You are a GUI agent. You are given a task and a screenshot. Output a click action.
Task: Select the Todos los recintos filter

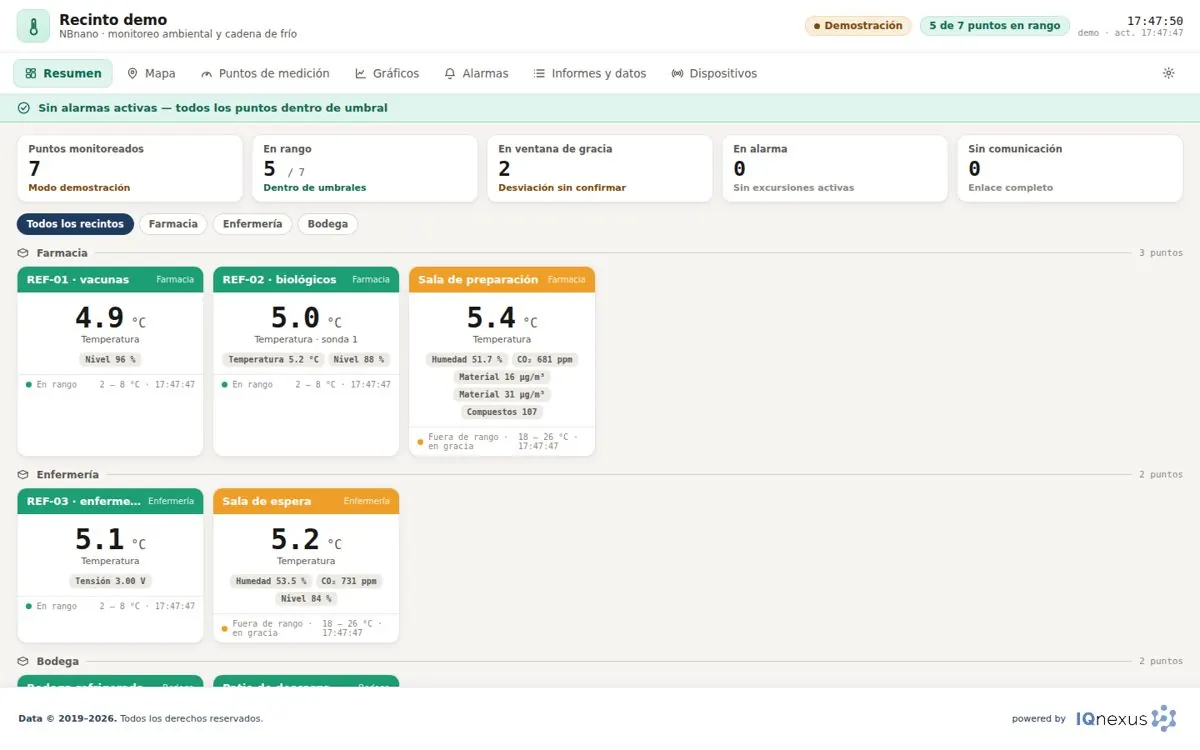(75, 224)
